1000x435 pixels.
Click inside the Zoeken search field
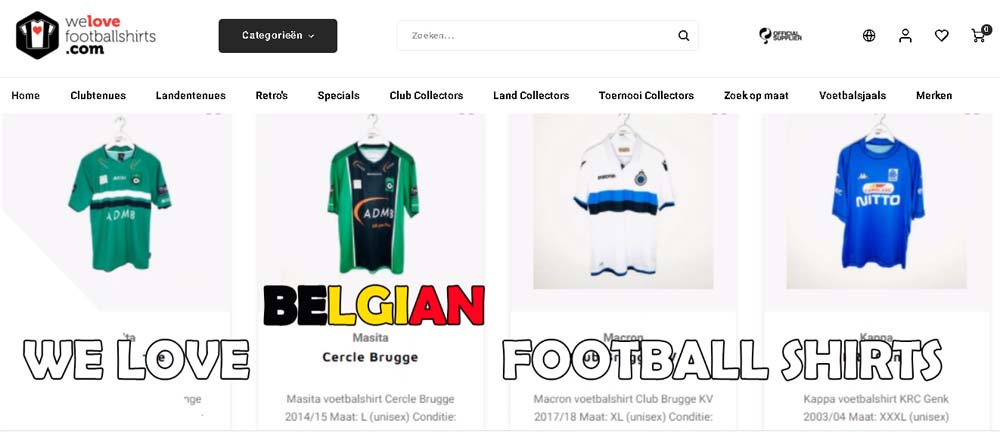pos(547,36)
